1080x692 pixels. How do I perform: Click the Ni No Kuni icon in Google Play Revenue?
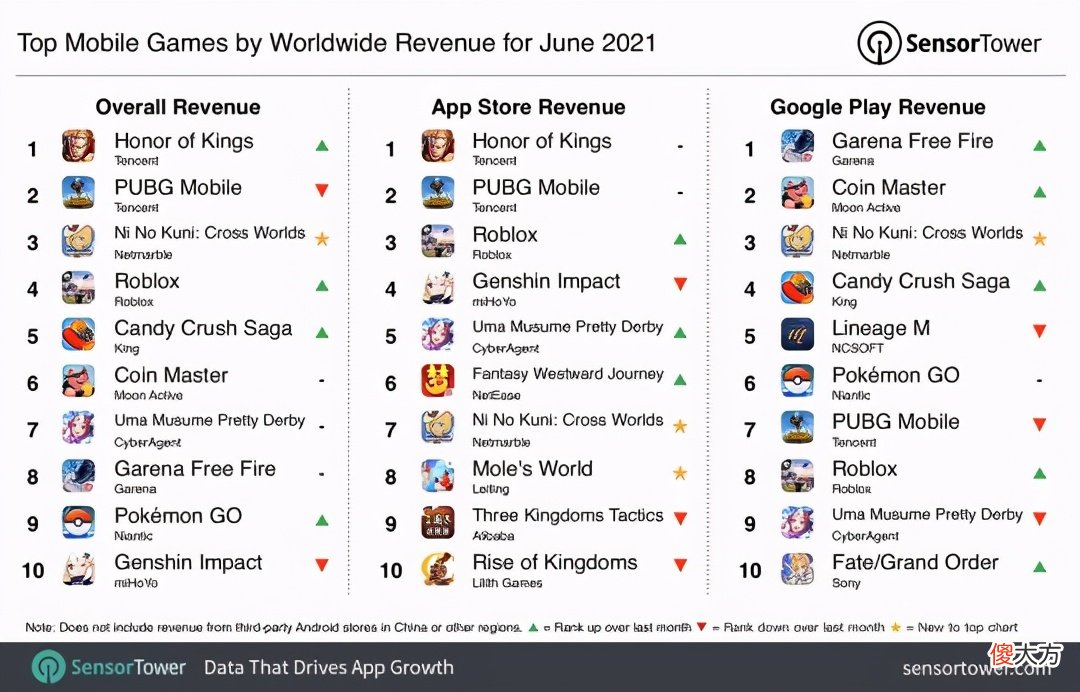click(x=797, y=240)
